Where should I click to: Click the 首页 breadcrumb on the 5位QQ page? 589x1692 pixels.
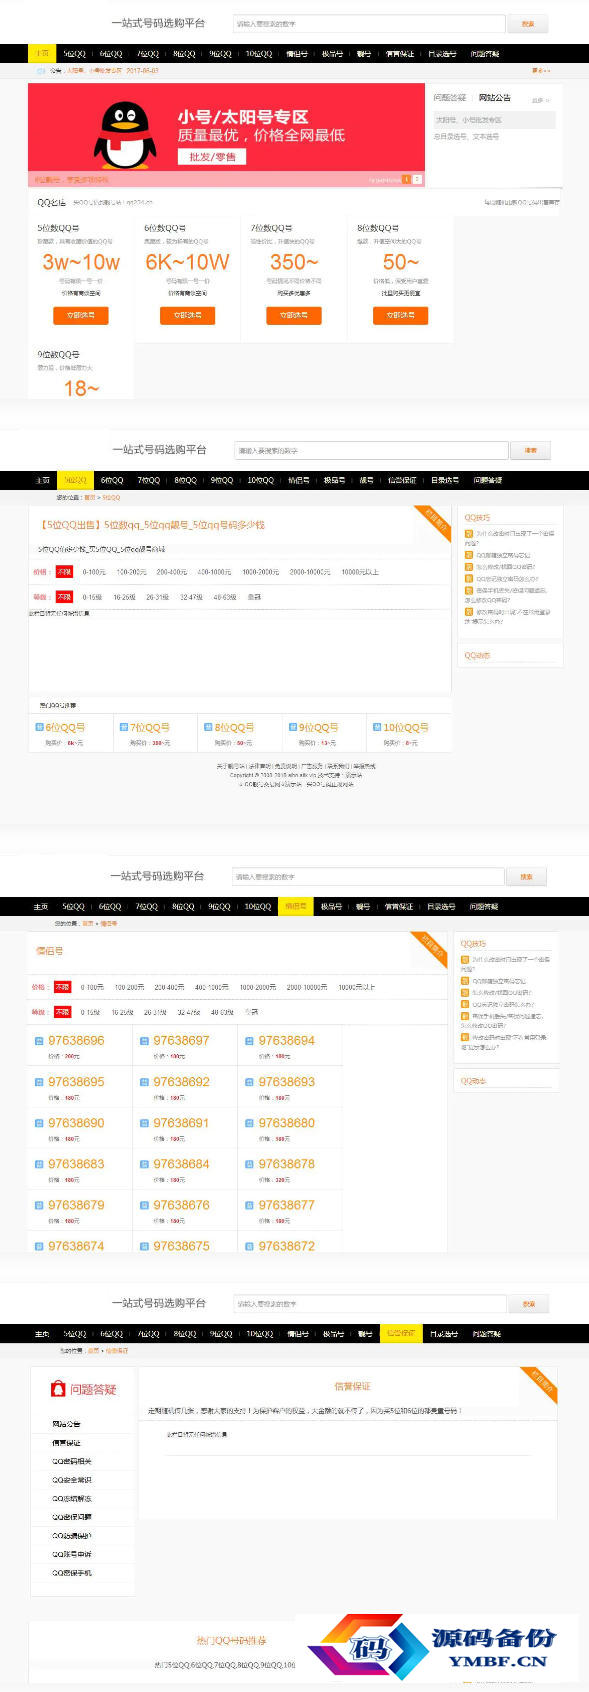click(90, 497)
